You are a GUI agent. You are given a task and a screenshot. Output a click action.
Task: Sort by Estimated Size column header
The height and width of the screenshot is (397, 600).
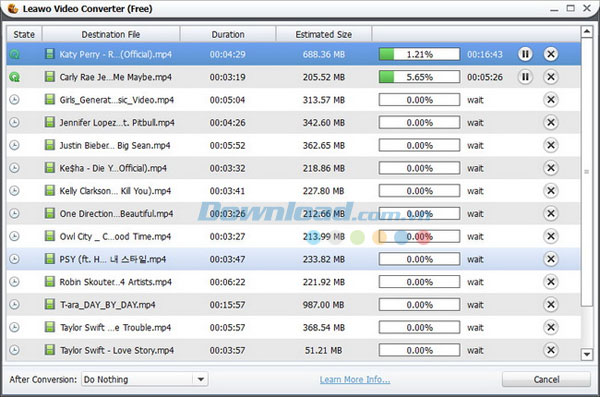click(323, 34)
